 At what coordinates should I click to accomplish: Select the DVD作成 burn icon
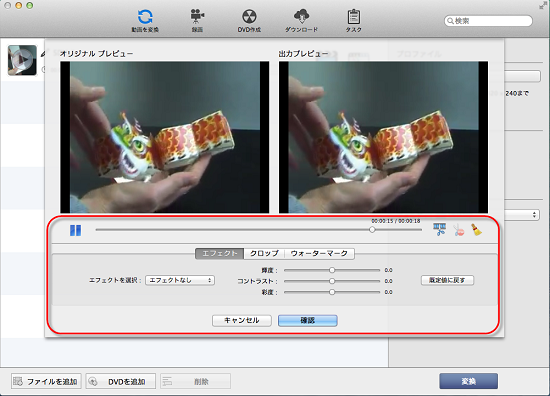coord(249,21)
